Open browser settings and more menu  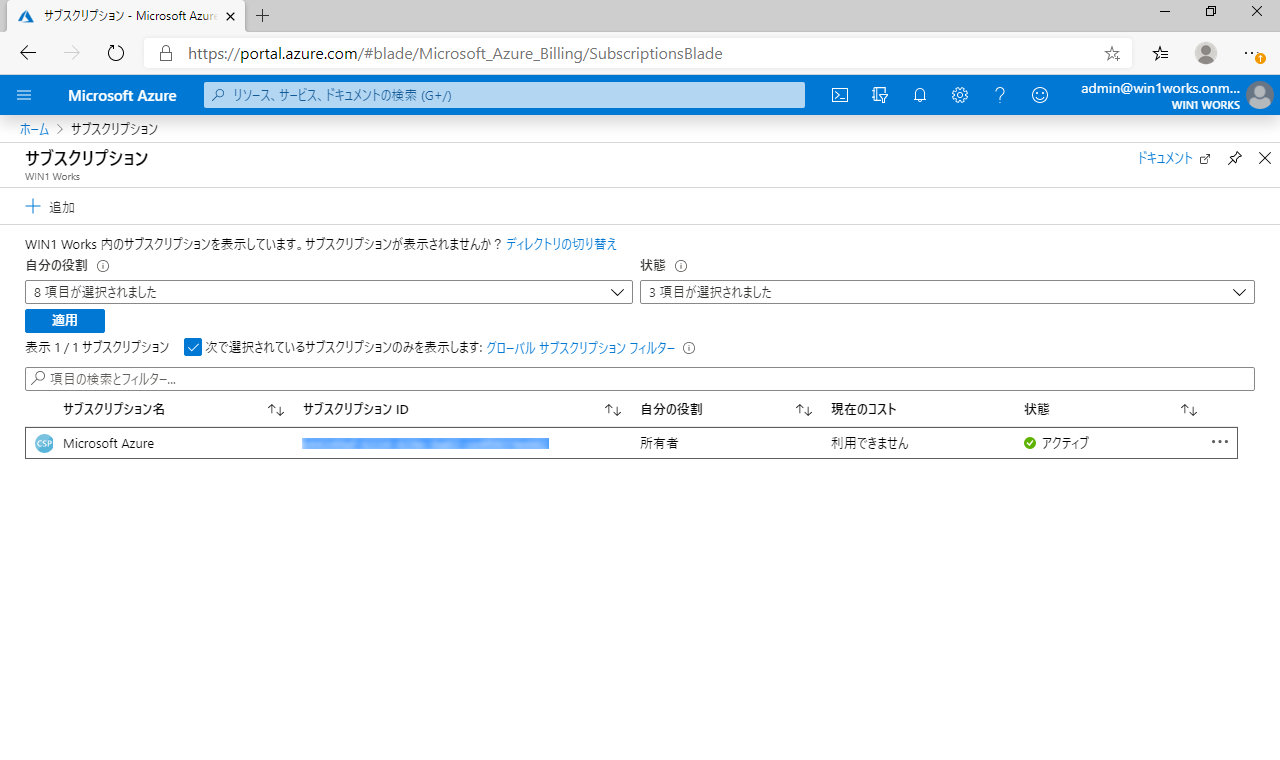pyautogui.click(x=1252, y=53)
